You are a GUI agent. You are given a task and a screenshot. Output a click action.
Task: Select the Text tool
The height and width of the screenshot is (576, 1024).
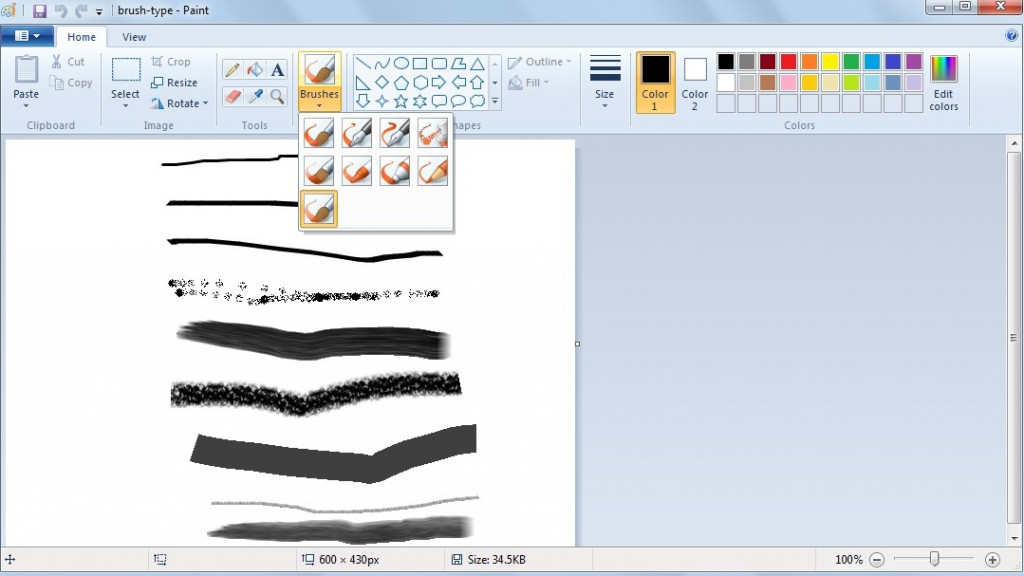tap(276, 68)
